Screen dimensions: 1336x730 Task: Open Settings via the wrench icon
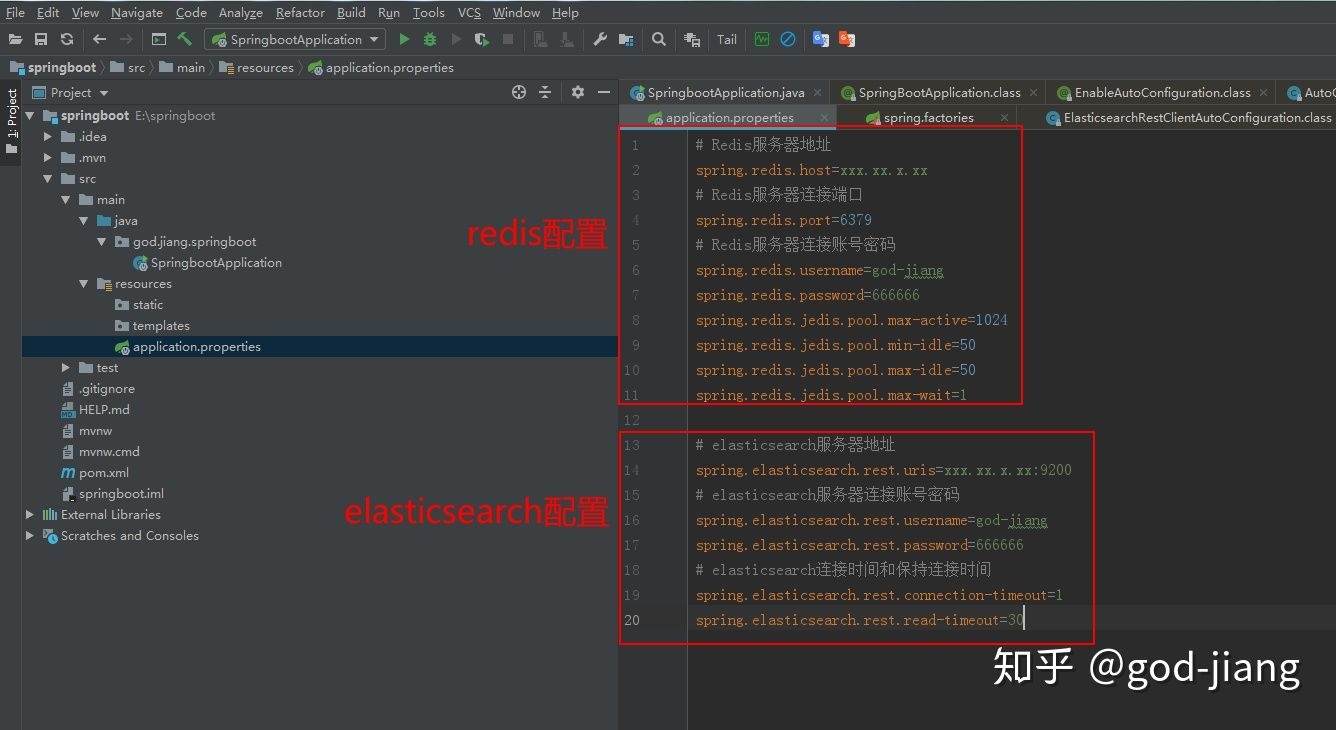(600, 39)
